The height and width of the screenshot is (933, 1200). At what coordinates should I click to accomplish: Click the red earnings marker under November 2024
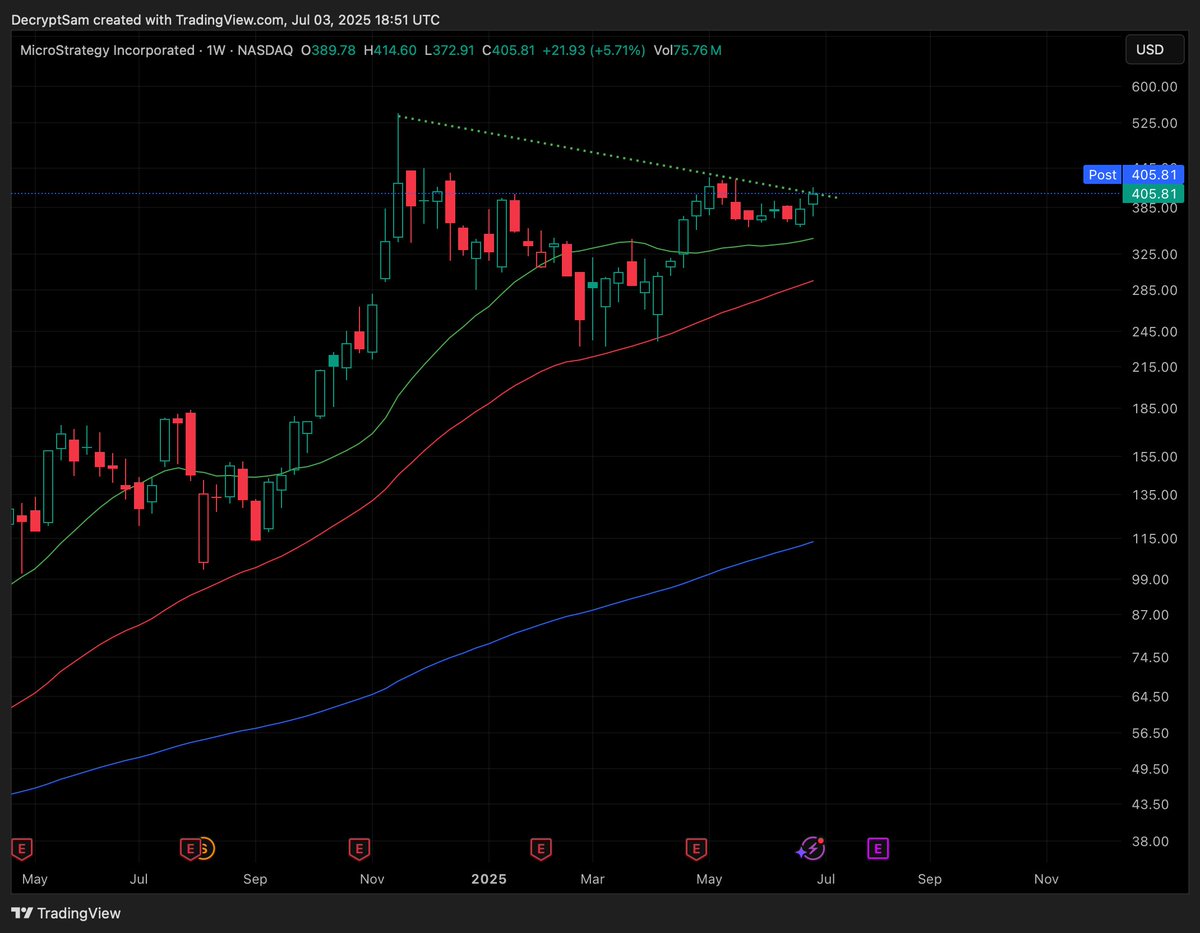pos(358,849)
